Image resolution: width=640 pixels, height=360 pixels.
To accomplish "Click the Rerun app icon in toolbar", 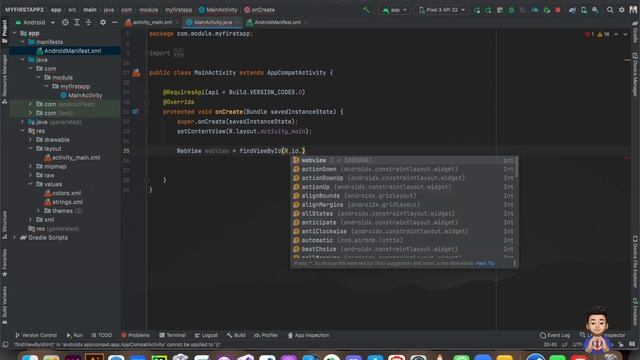I will 477,10.
